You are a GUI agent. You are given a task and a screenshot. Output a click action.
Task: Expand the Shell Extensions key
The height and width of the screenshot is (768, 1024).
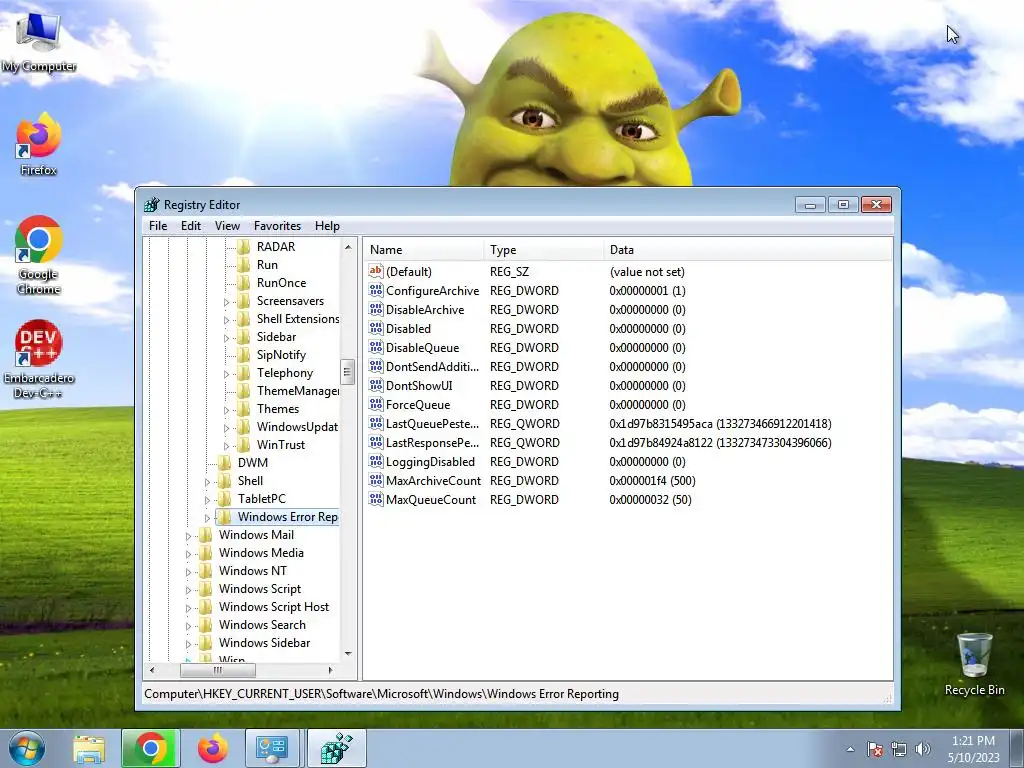227,320
